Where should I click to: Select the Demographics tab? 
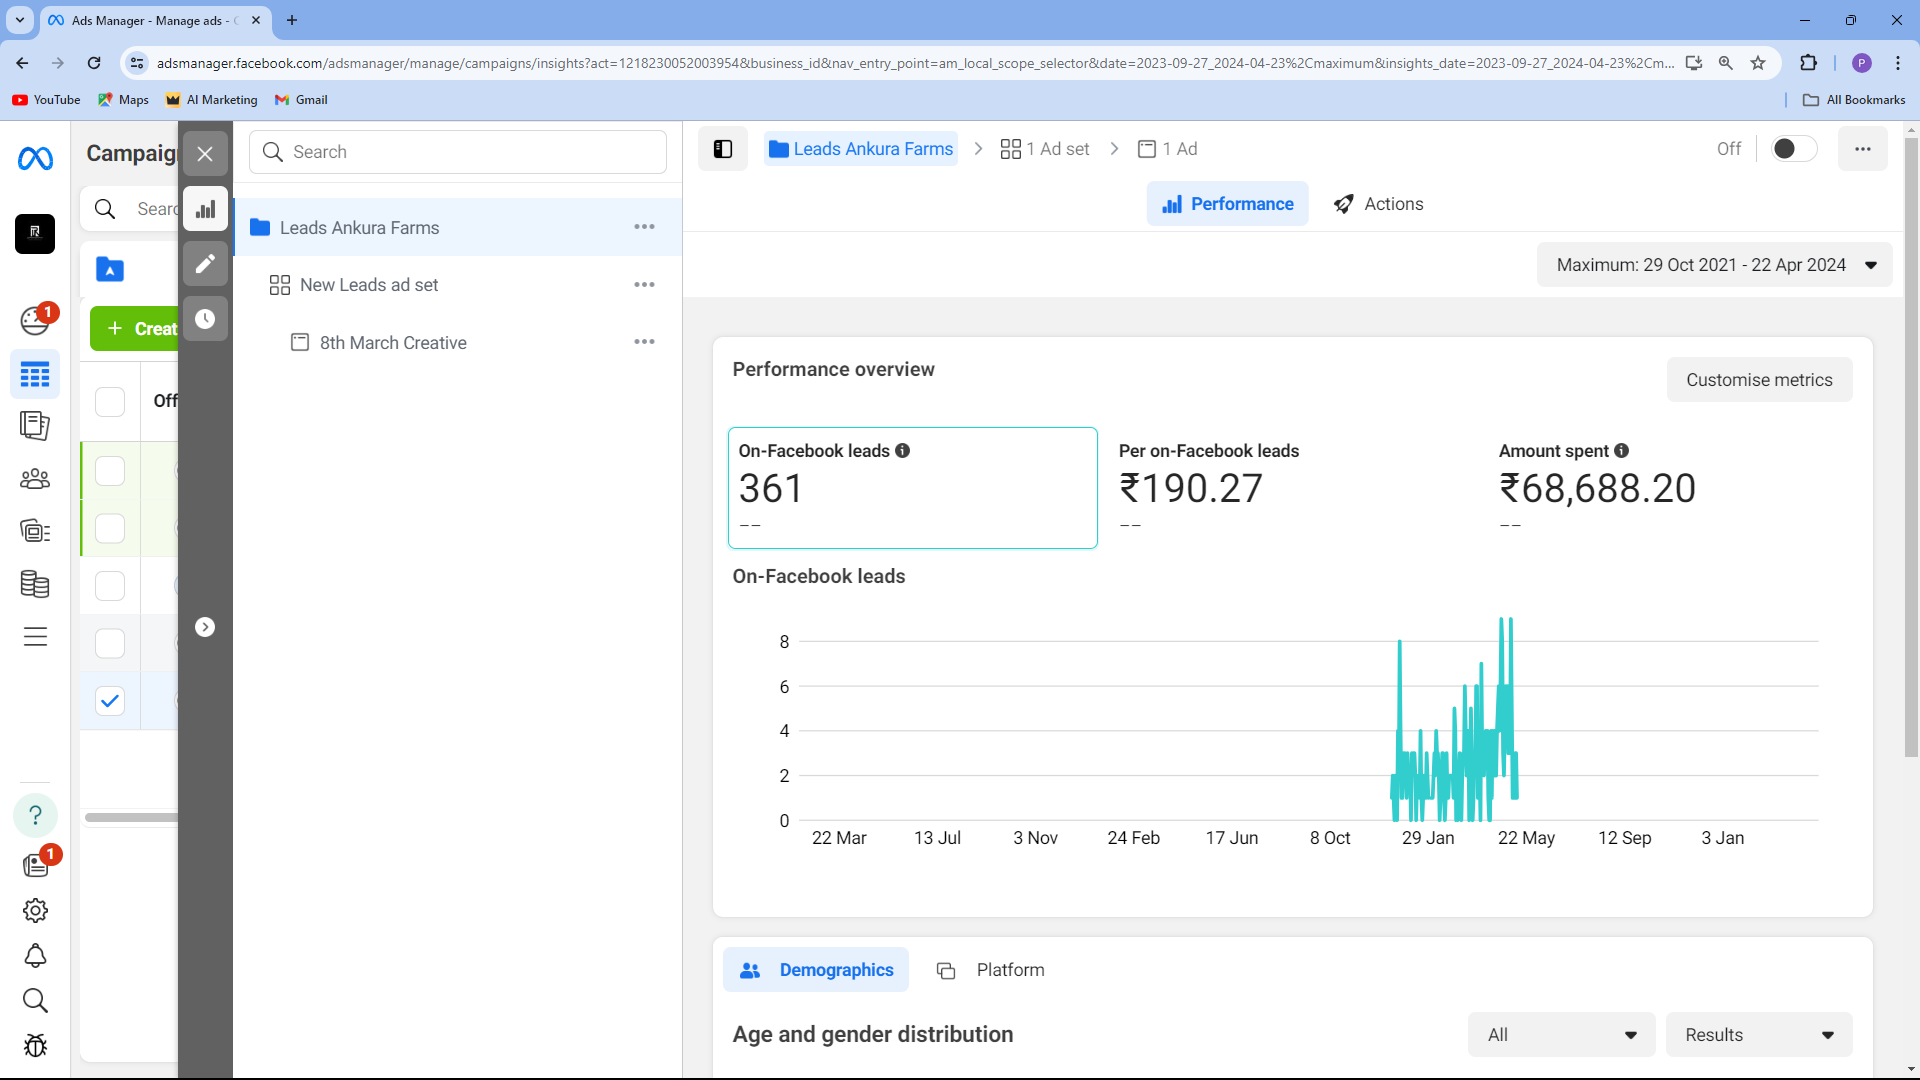(x=815, y=970)
